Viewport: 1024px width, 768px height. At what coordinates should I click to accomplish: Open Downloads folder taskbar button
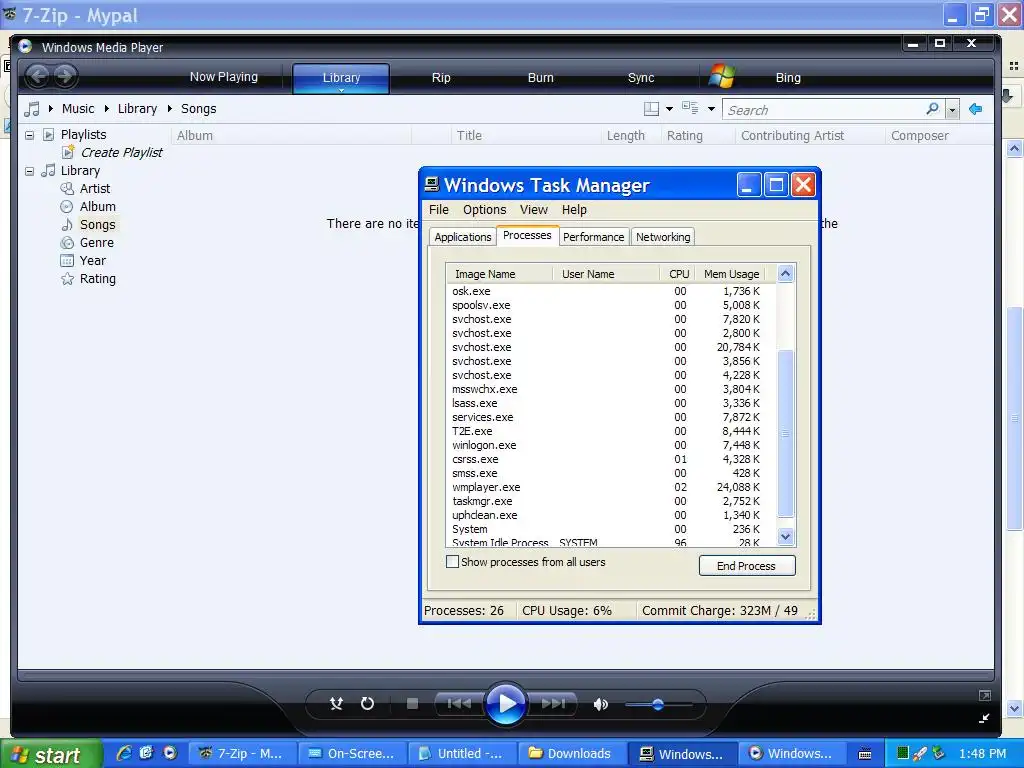click(x=572, y=754)
